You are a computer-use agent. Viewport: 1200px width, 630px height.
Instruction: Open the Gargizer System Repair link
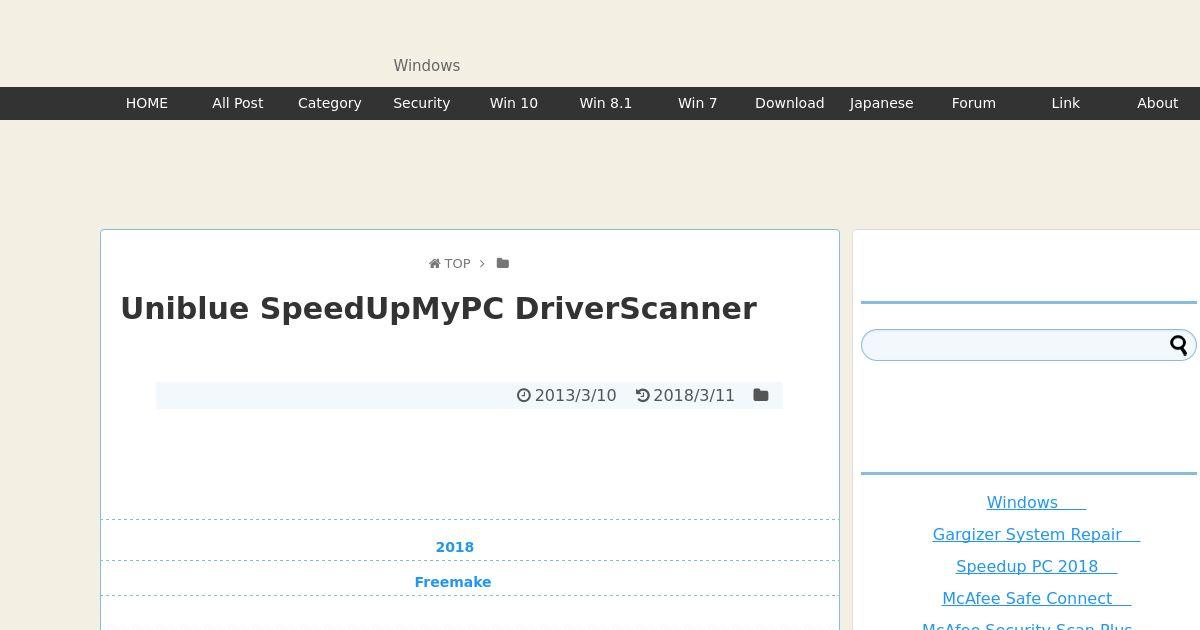click(1036, 534)
